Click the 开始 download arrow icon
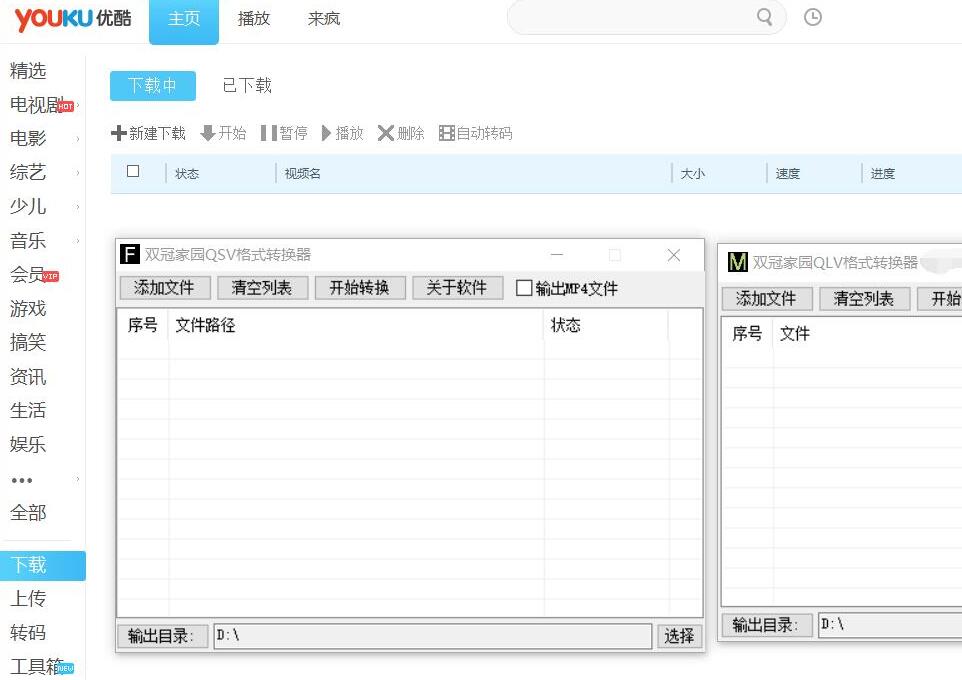The height and width of the screenshot is (680, 962). tap(206, 133)
